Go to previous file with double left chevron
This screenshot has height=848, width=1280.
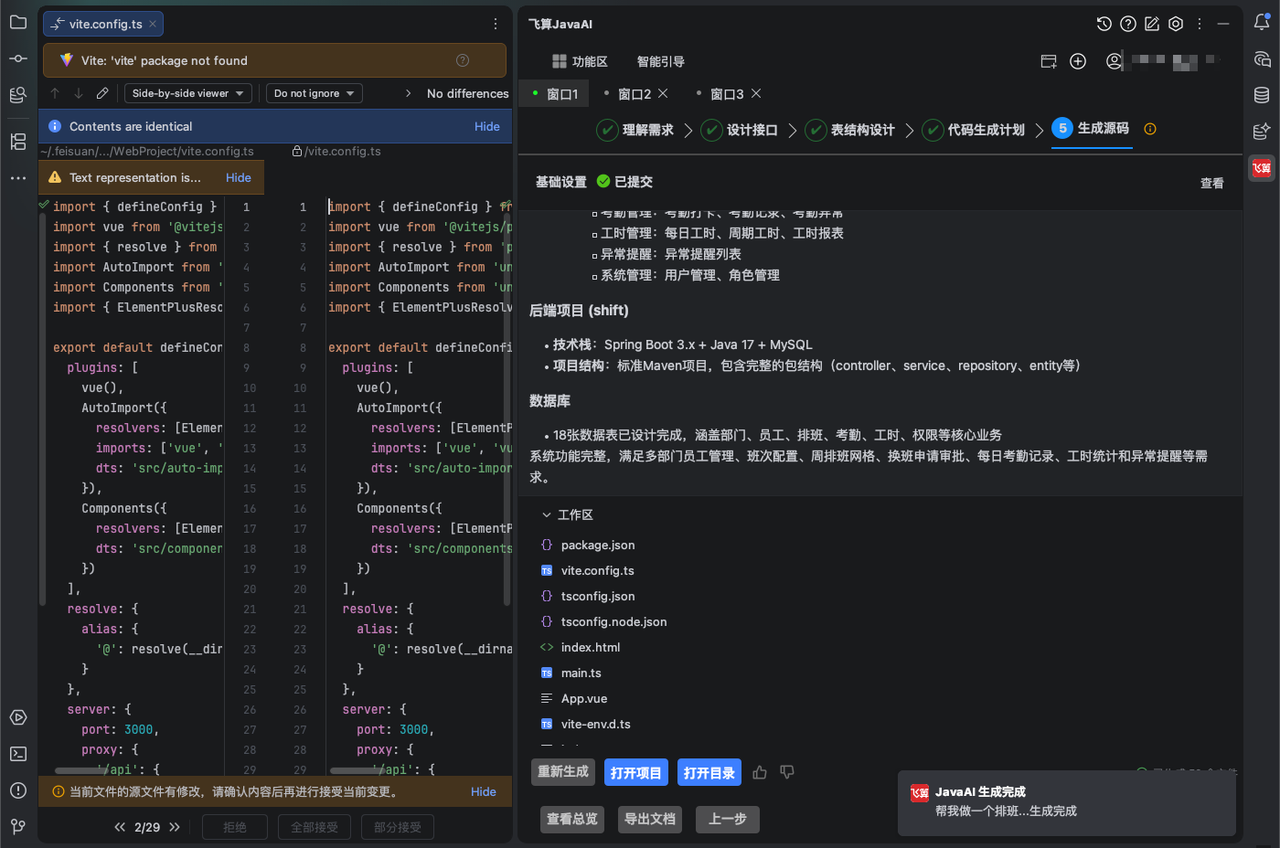[x=120, y=827]
